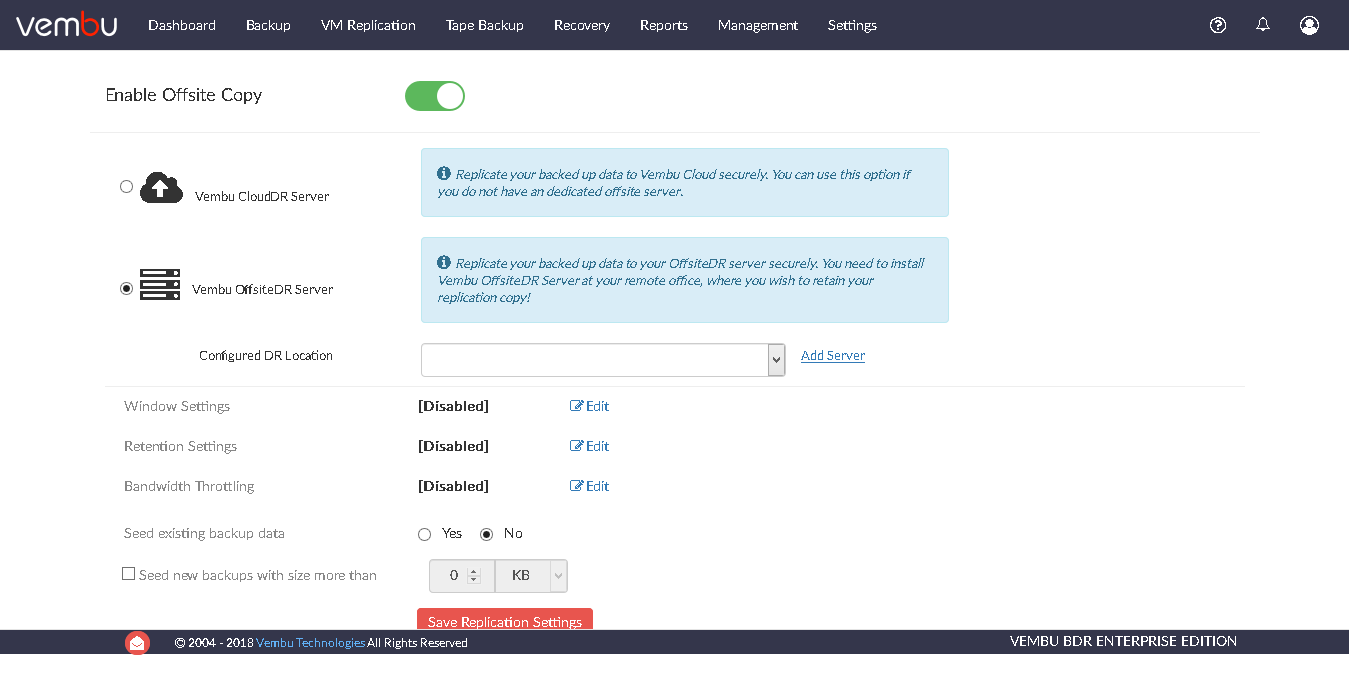Check Seed new backups with size checkbox
The height and width of the screenshot is (686, 1349).
point(128,574)
